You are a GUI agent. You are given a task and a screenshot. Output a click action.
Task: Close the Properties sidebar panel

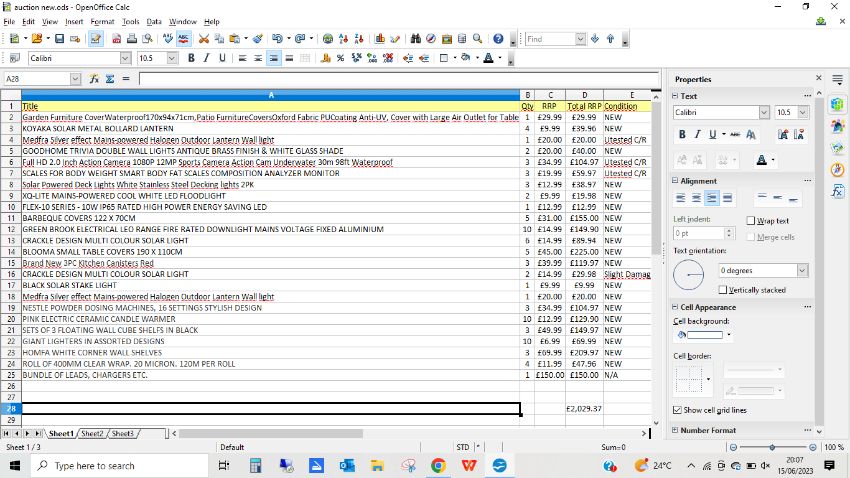[x=819, y=78]
